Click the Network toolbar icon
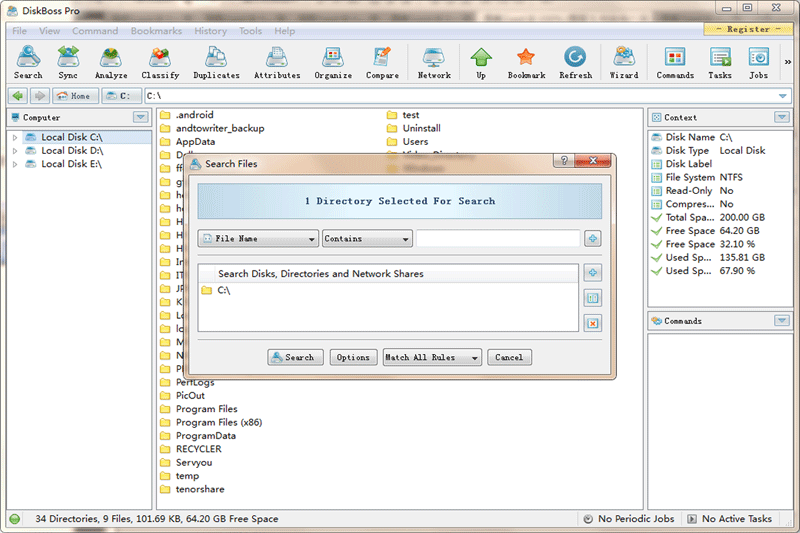The width and height of the screenshot is (800, 533). pyautogui.click(x=434, y=62)
